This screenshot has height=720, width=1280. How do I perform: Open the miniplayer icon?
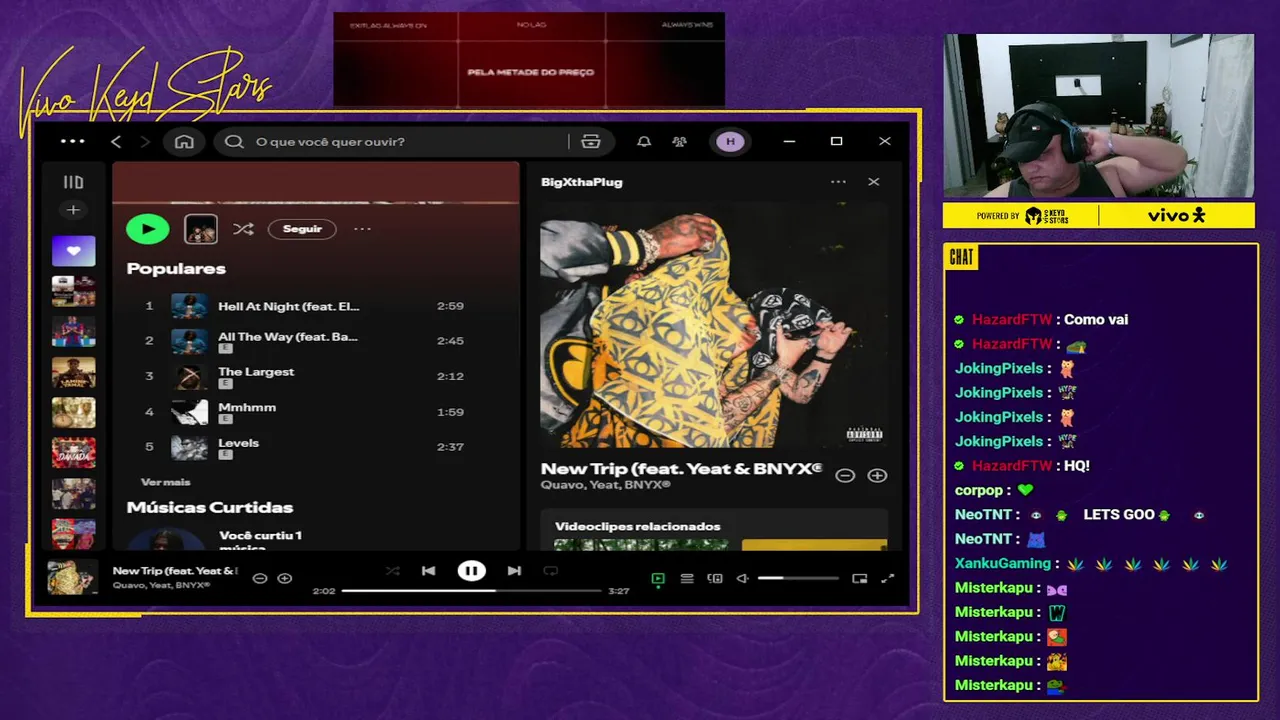point(859,578)
